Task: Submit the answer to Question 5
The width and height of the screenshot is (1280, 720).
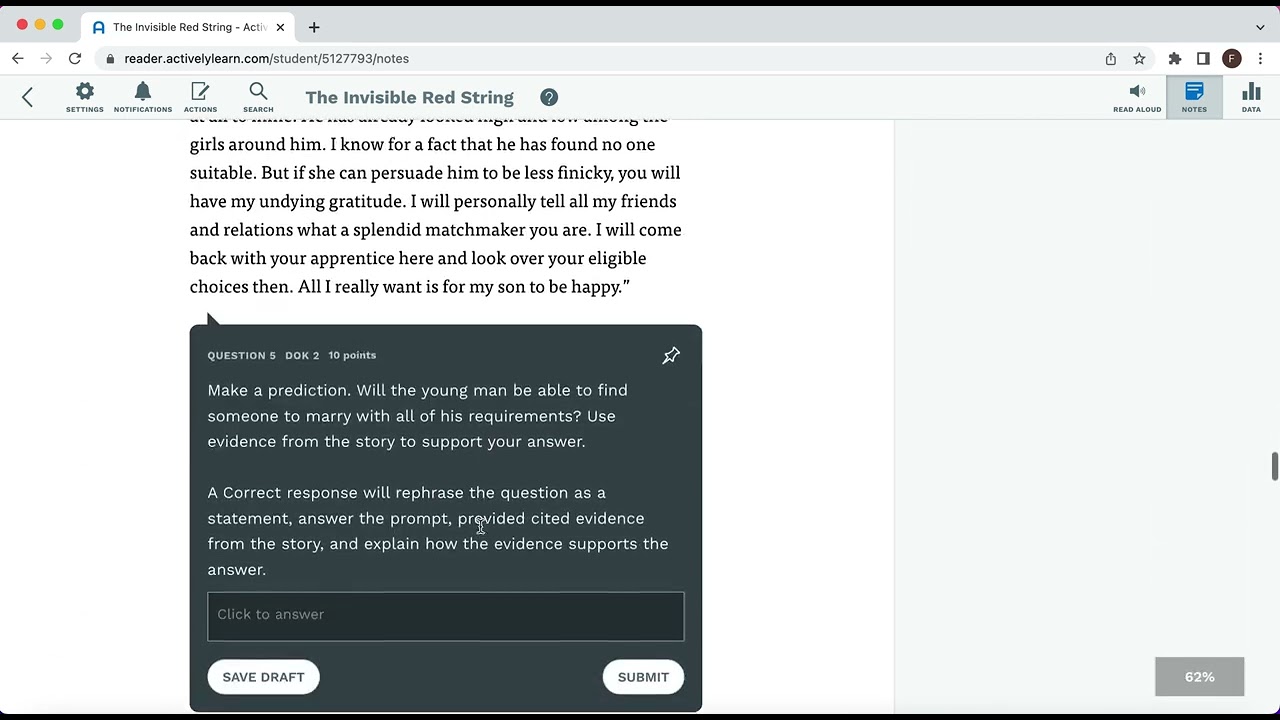Action: [x=643, y=677]
